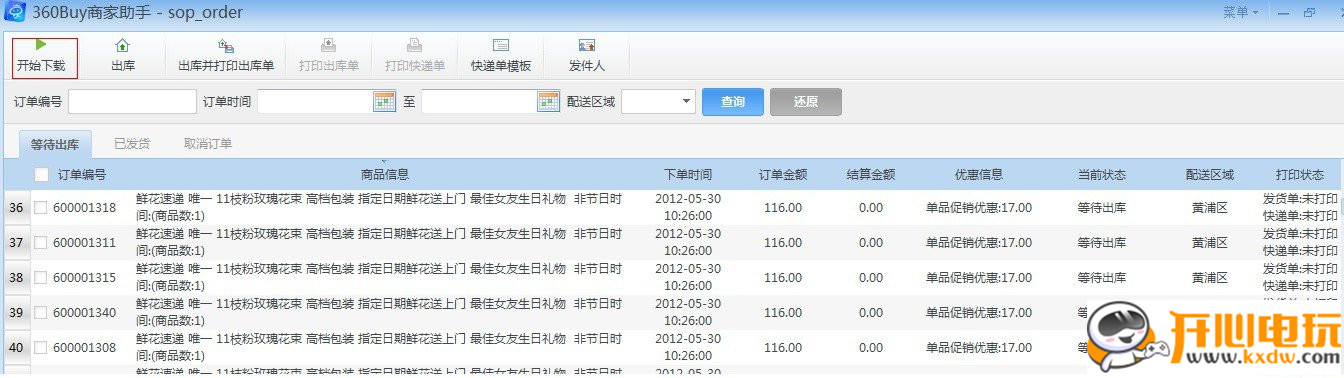Switch to 等待出库 tab
The height and width of the screenshot is (378, 1344).
(55, 144)
